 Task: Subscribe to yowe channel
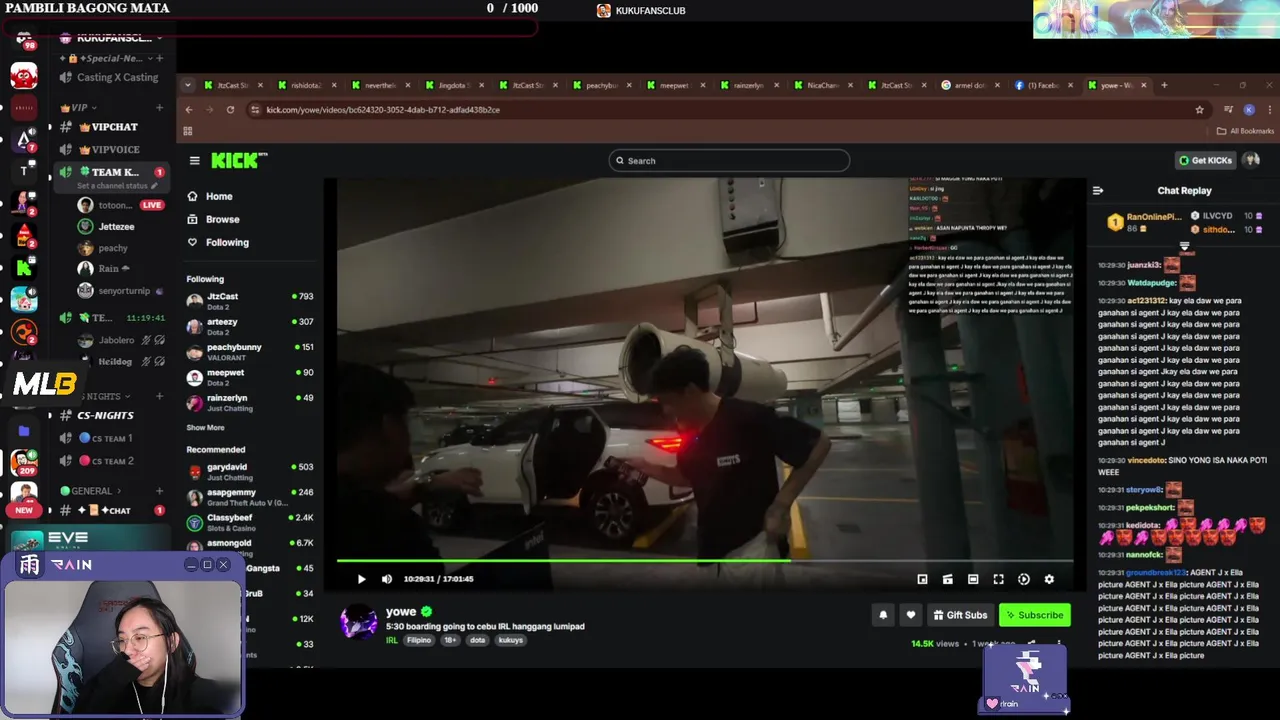(1035, 615)
